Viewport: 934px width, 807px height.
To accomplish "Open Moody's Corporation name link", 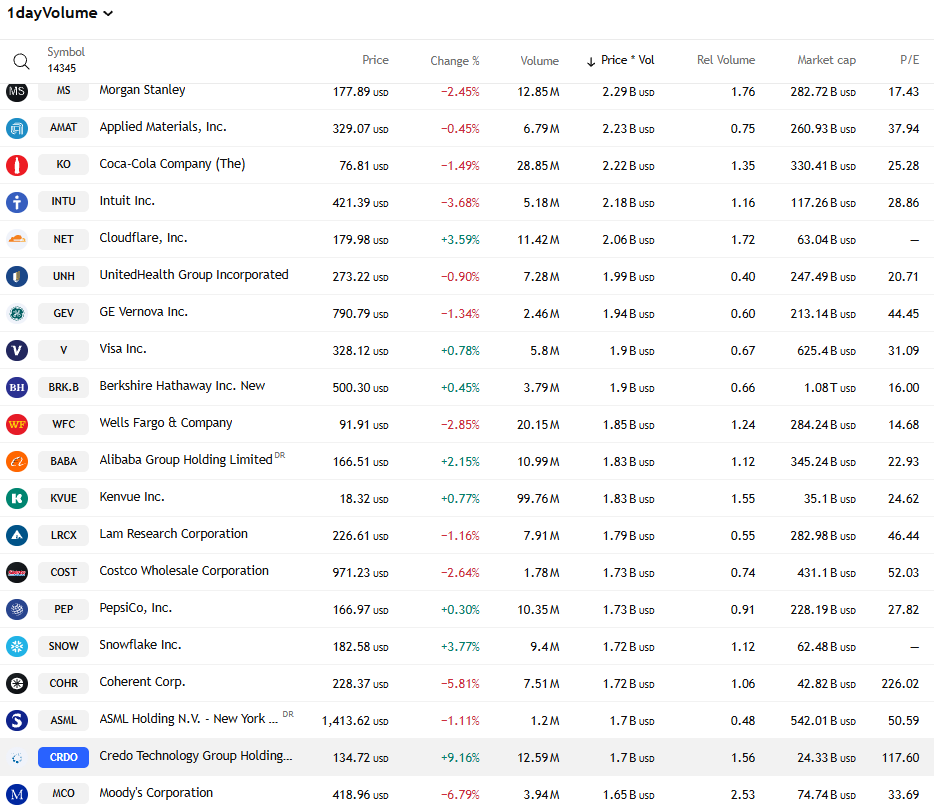I will [x=155, y=793].
